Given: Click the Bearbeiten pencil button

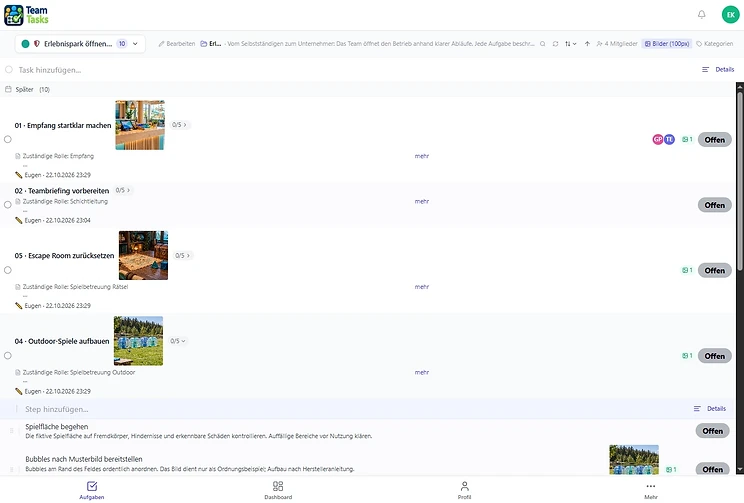Looking at the screenshot, I should click(x=177, y=44).
